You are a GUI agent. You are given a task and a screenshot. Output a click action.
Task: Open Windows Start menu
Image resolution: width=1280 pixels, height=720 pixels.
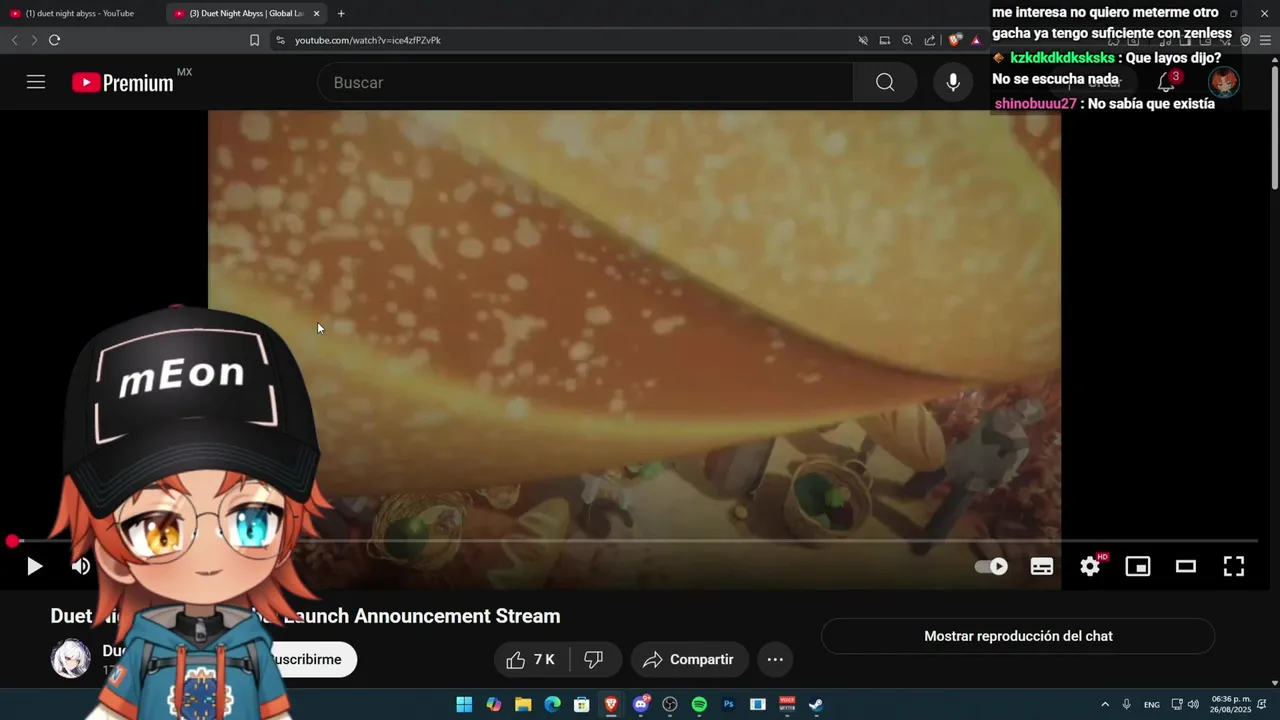click(x=464, y=704)
